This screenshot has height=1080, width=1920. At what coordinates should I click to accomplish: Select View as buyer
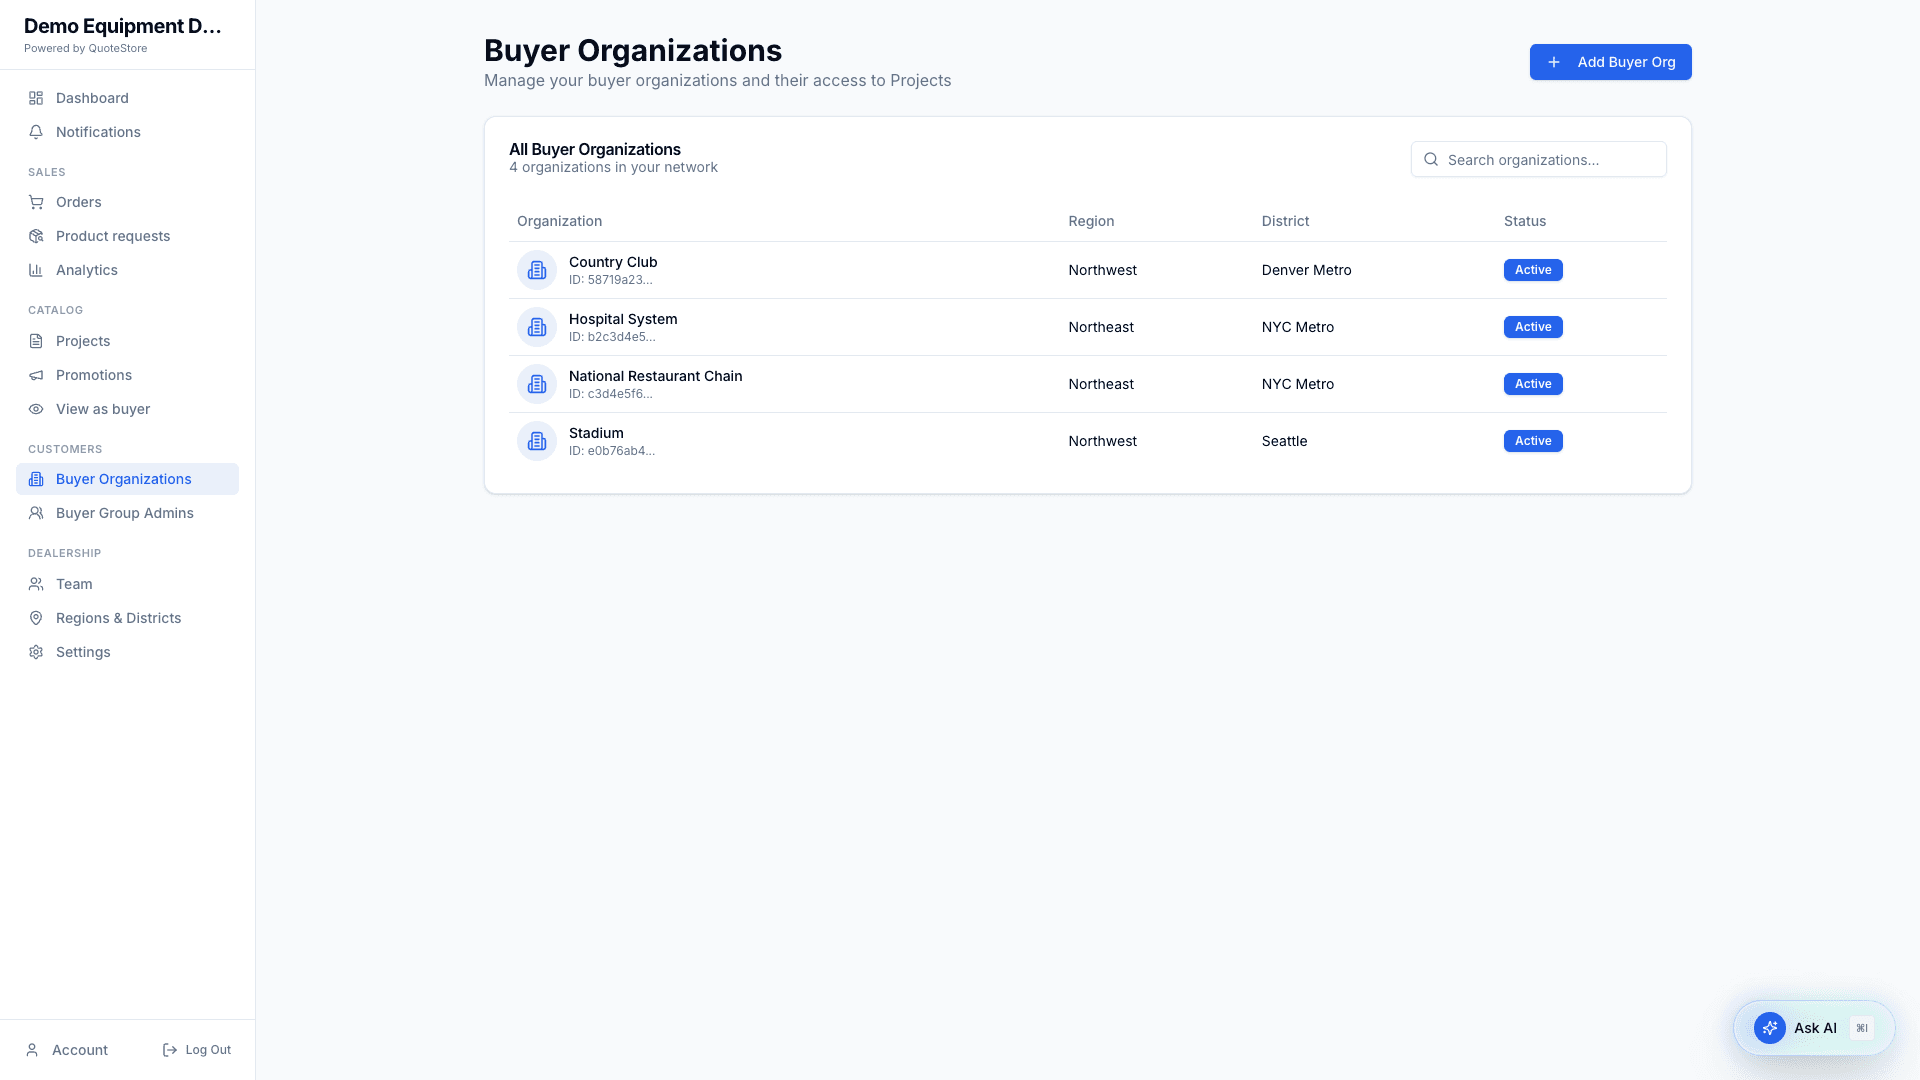point(127,409)
